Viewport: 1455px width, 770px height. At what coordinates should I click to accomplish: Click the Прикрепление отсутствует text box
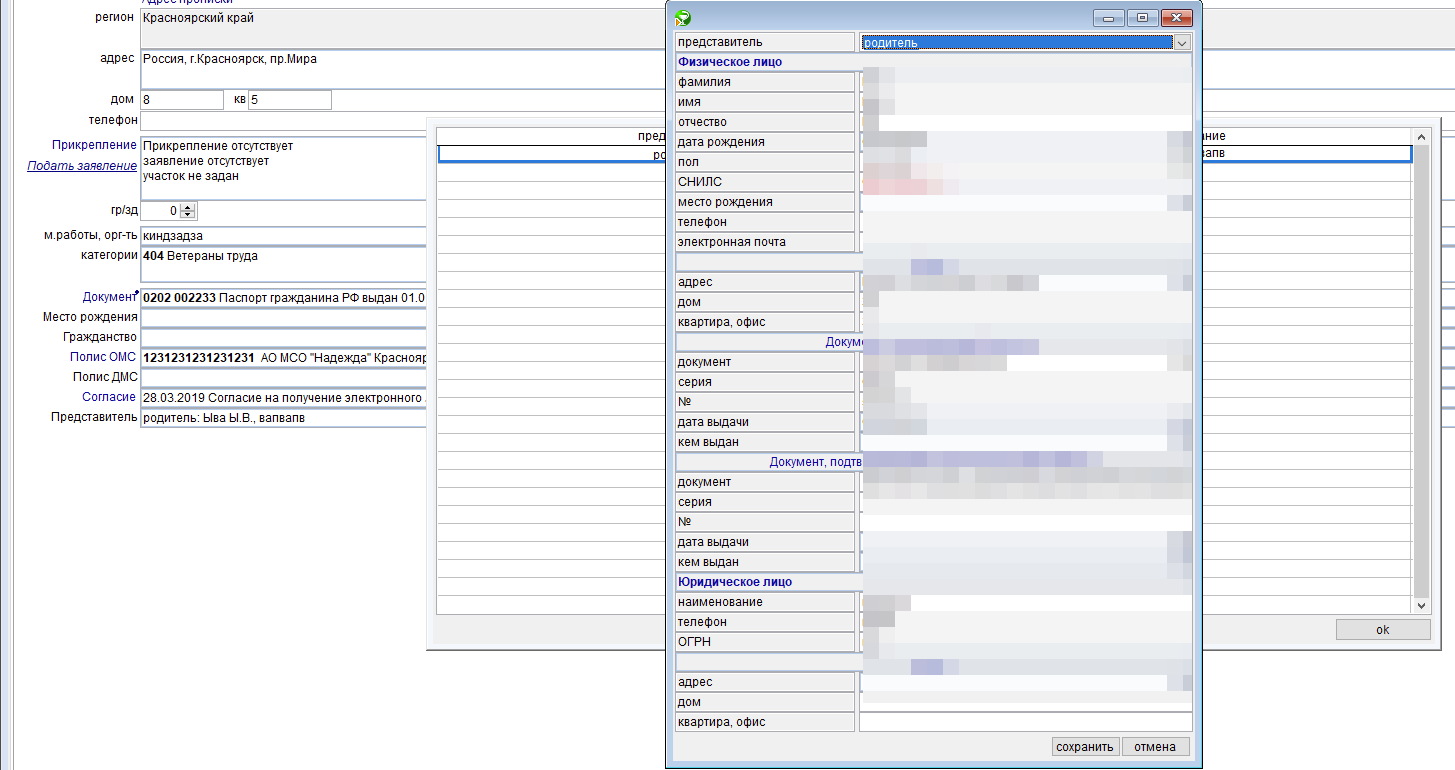point(283,167)
